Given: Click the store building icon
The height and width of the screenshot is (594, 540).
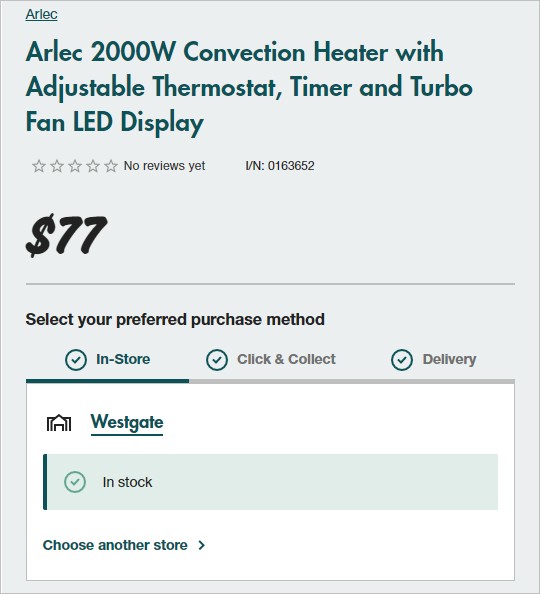Looking at the screenshot, I should (59, 423).
